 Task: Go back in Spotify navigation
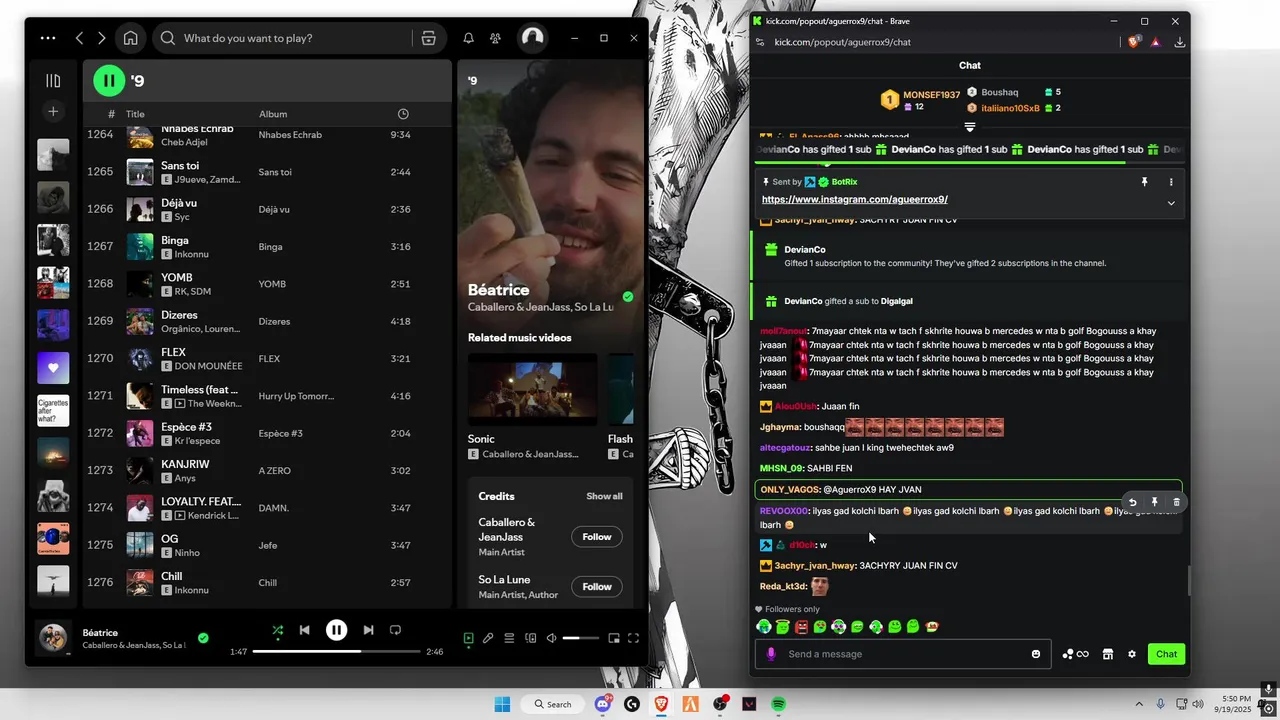click(x=79, y=38)
